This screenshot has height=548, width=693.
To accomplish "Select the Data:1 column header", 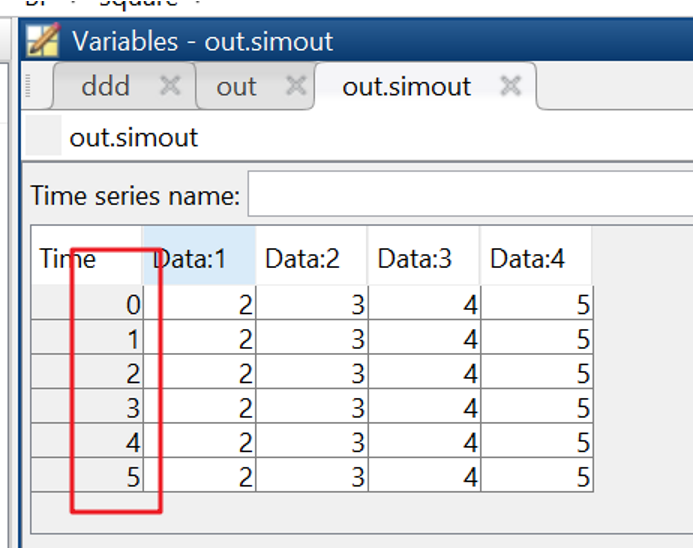I will (x=199, y=259).
